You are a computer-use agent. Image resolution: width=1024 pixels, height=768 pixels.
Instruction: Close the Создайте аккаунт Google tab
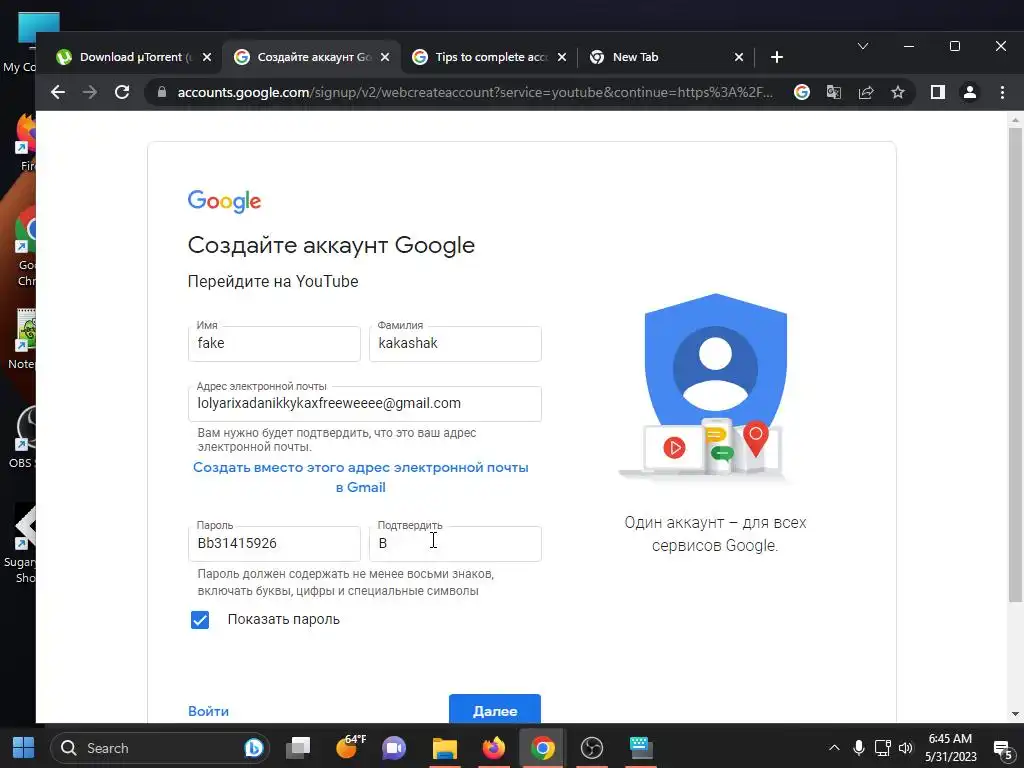(x=385, y=57)
